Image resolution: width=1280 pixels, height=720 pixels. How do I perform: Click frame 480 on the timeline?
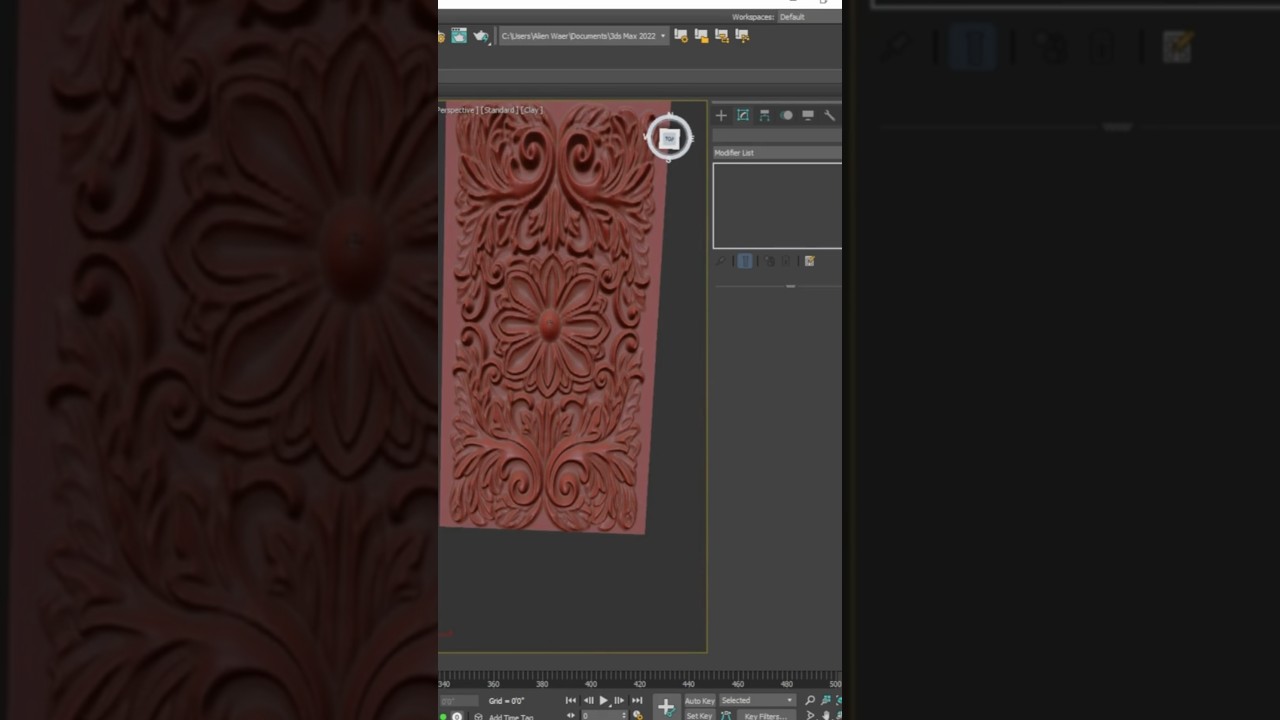click(x=786, y=684)
